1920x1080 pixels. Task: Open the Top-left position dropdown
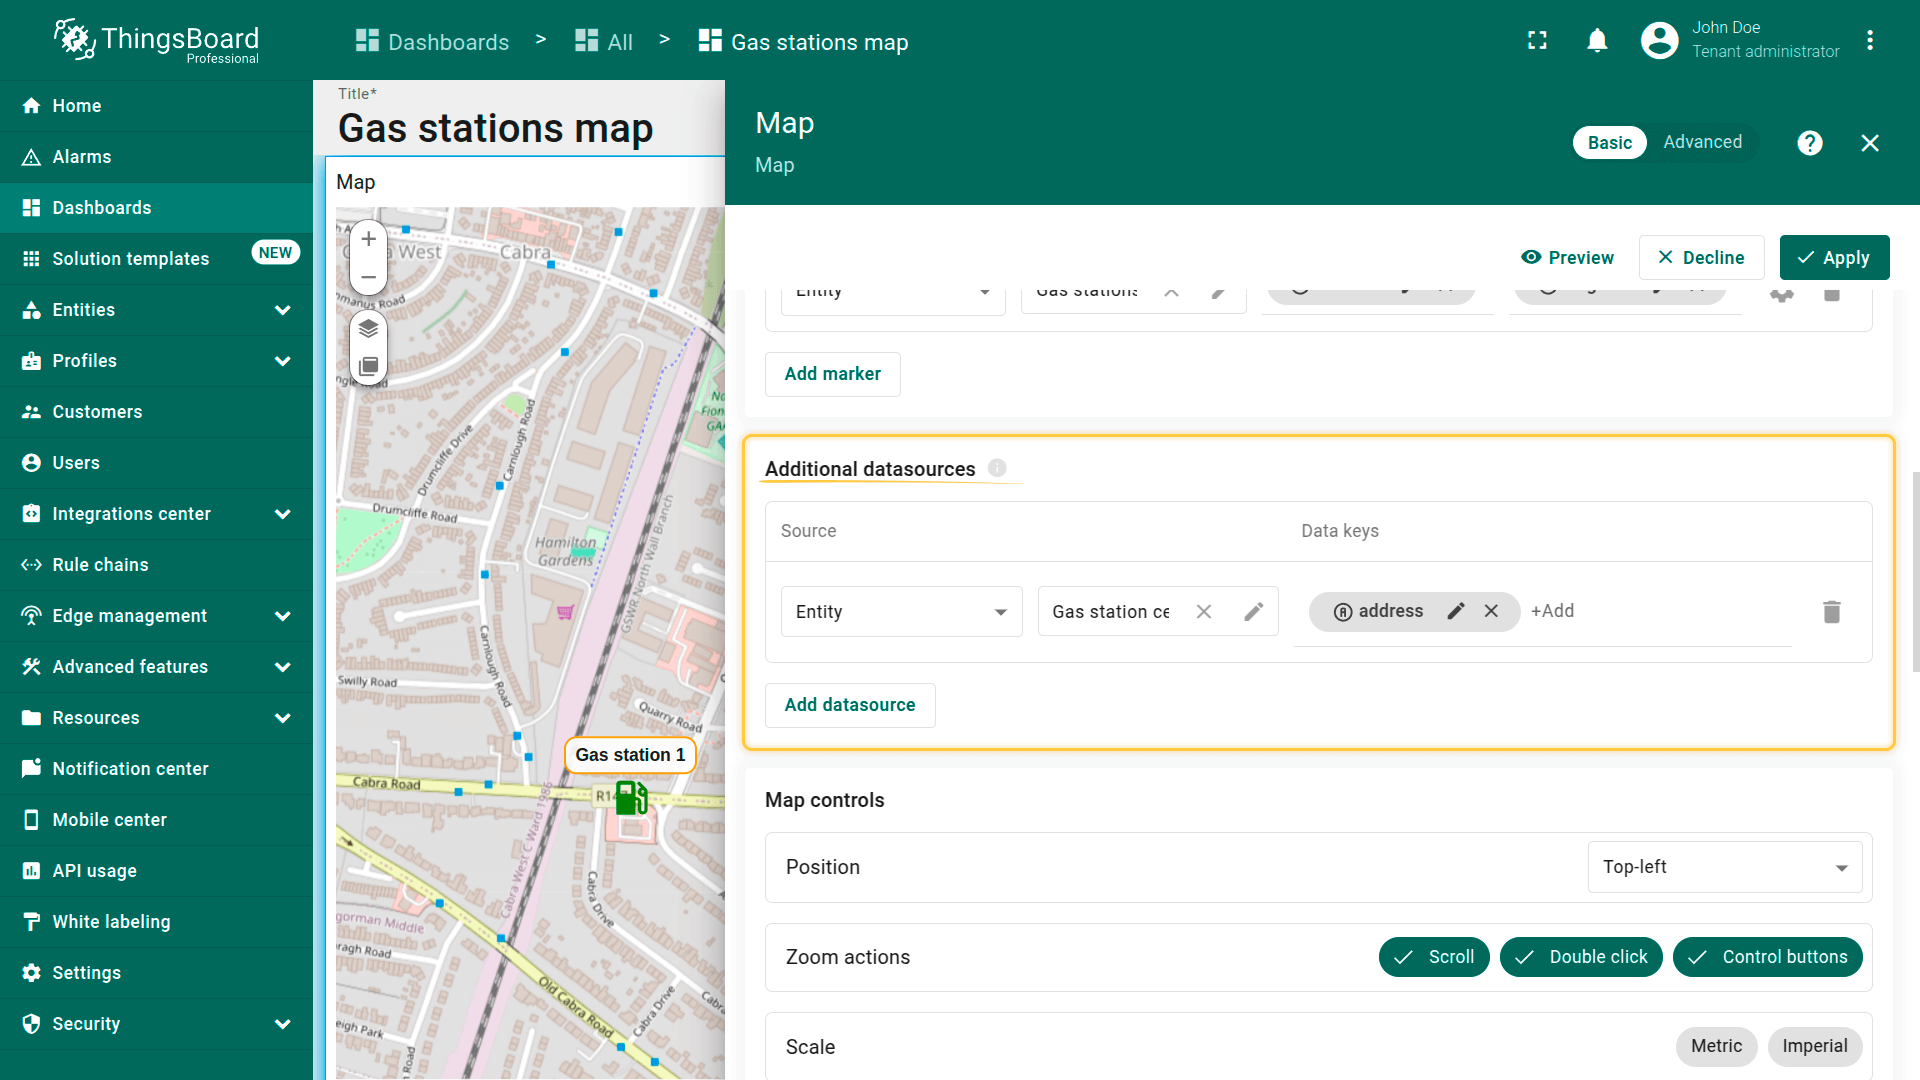(1724, 867)
